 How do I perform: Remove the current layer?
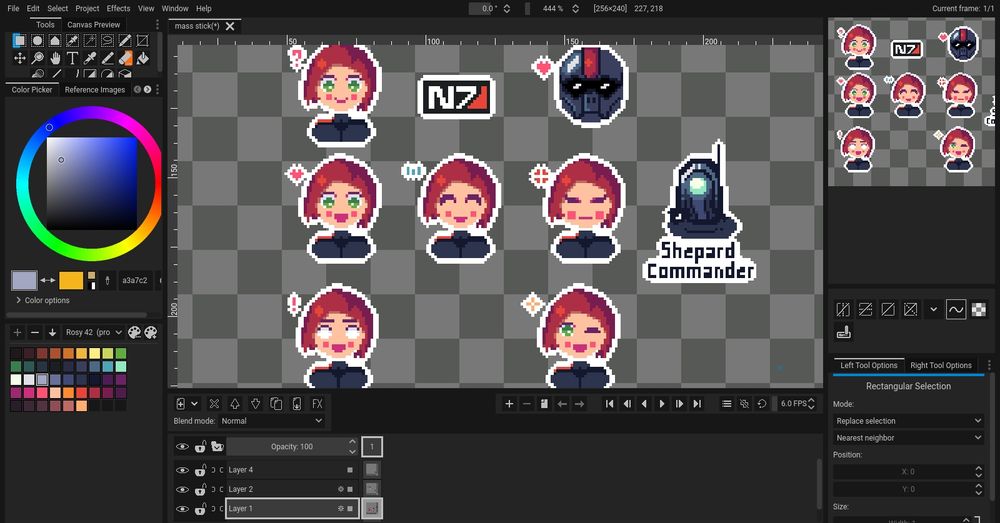214,404
